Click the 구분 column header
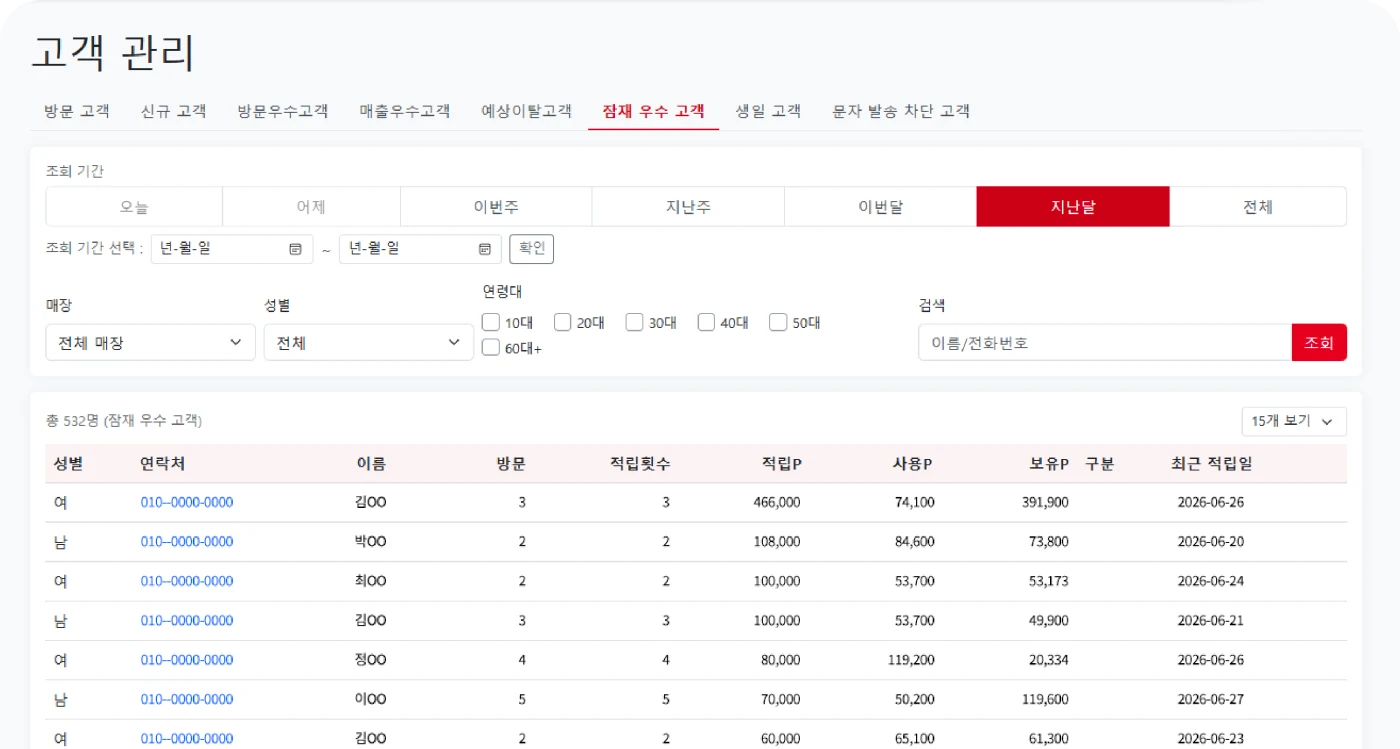Screen dimensions: 1400x749 [x=1099, y=464]
